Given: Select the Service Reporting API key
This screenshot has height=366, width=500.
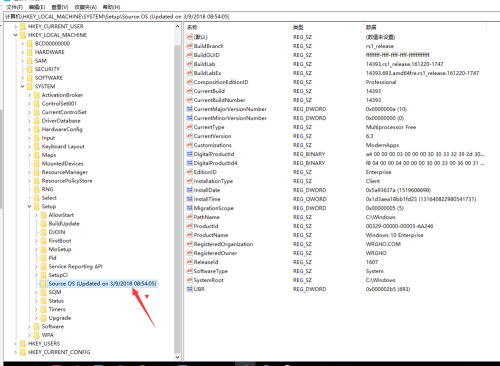Looking at the screenshot, I should point(76,266).
